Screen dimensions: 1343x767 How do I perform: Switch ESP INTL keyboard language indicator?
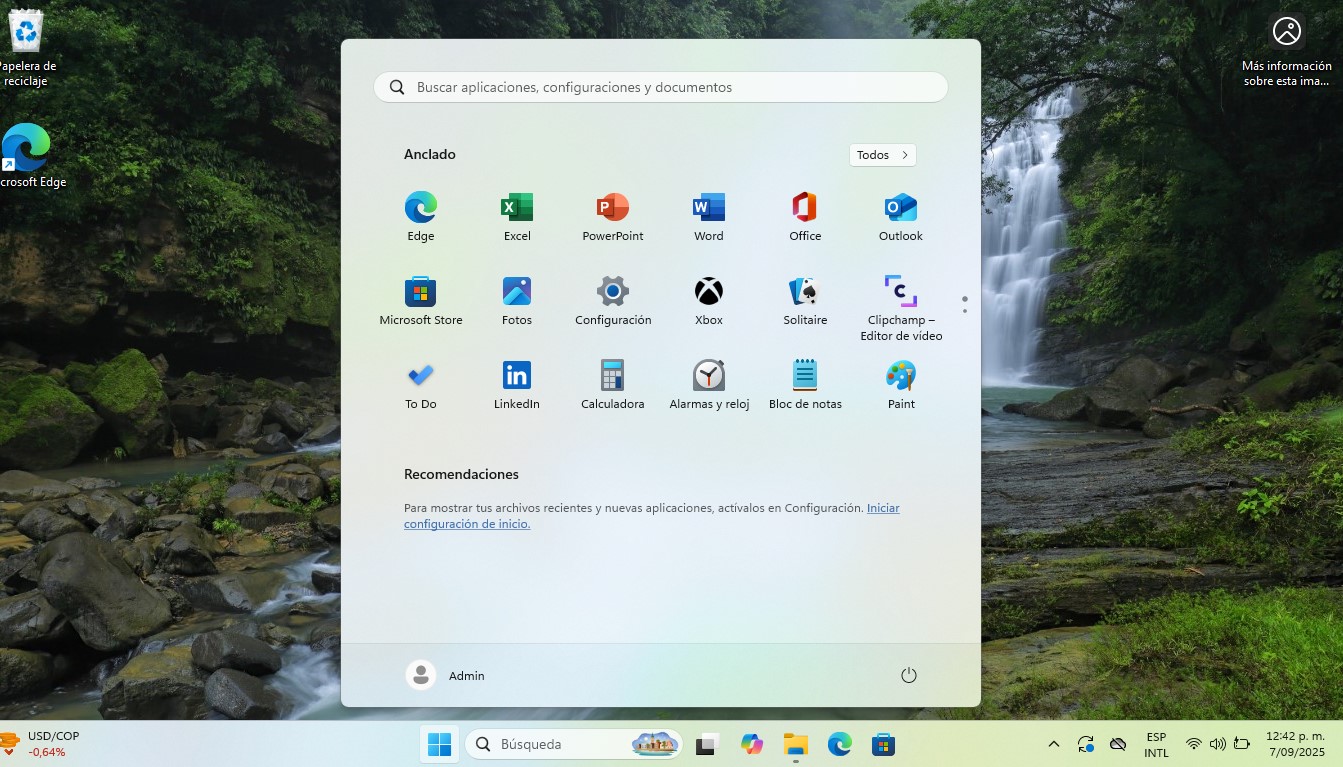(1156, 744)
